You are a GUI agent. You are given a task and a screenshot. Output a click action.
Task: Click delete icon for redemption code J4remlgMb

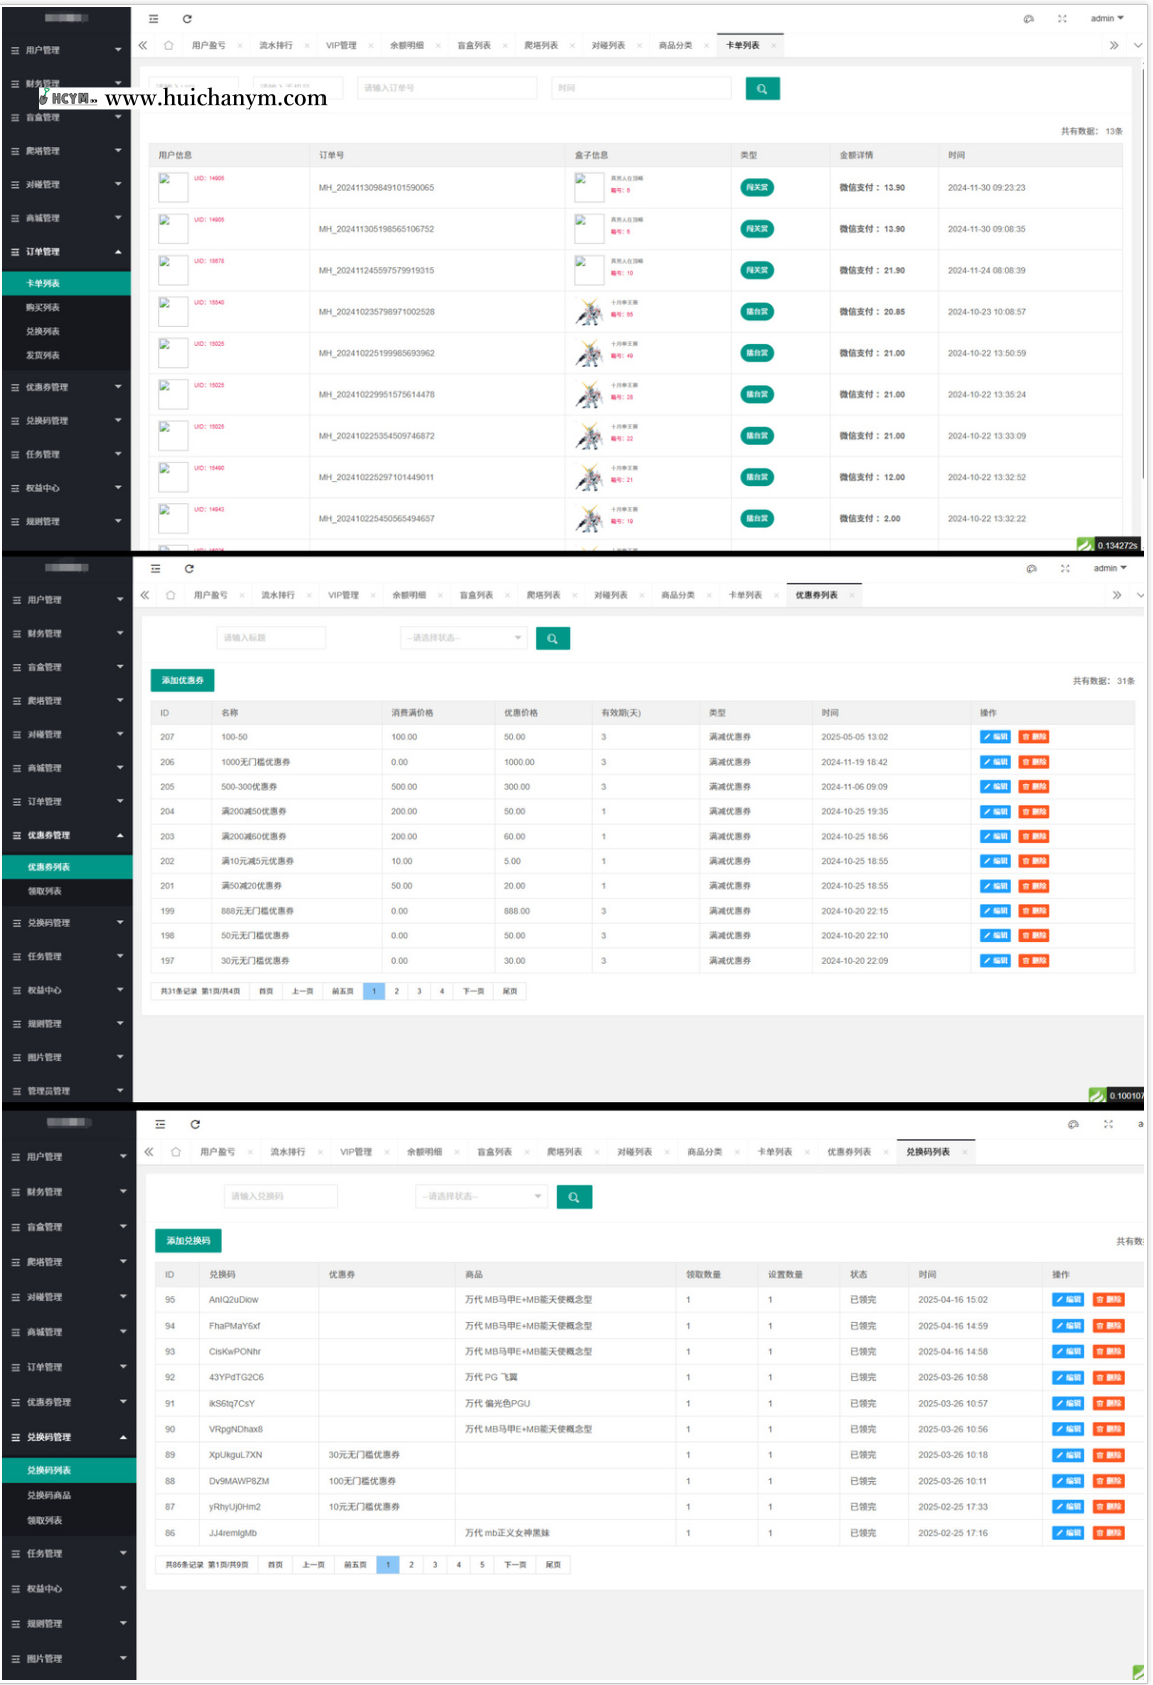[x=1108, y=1533]
